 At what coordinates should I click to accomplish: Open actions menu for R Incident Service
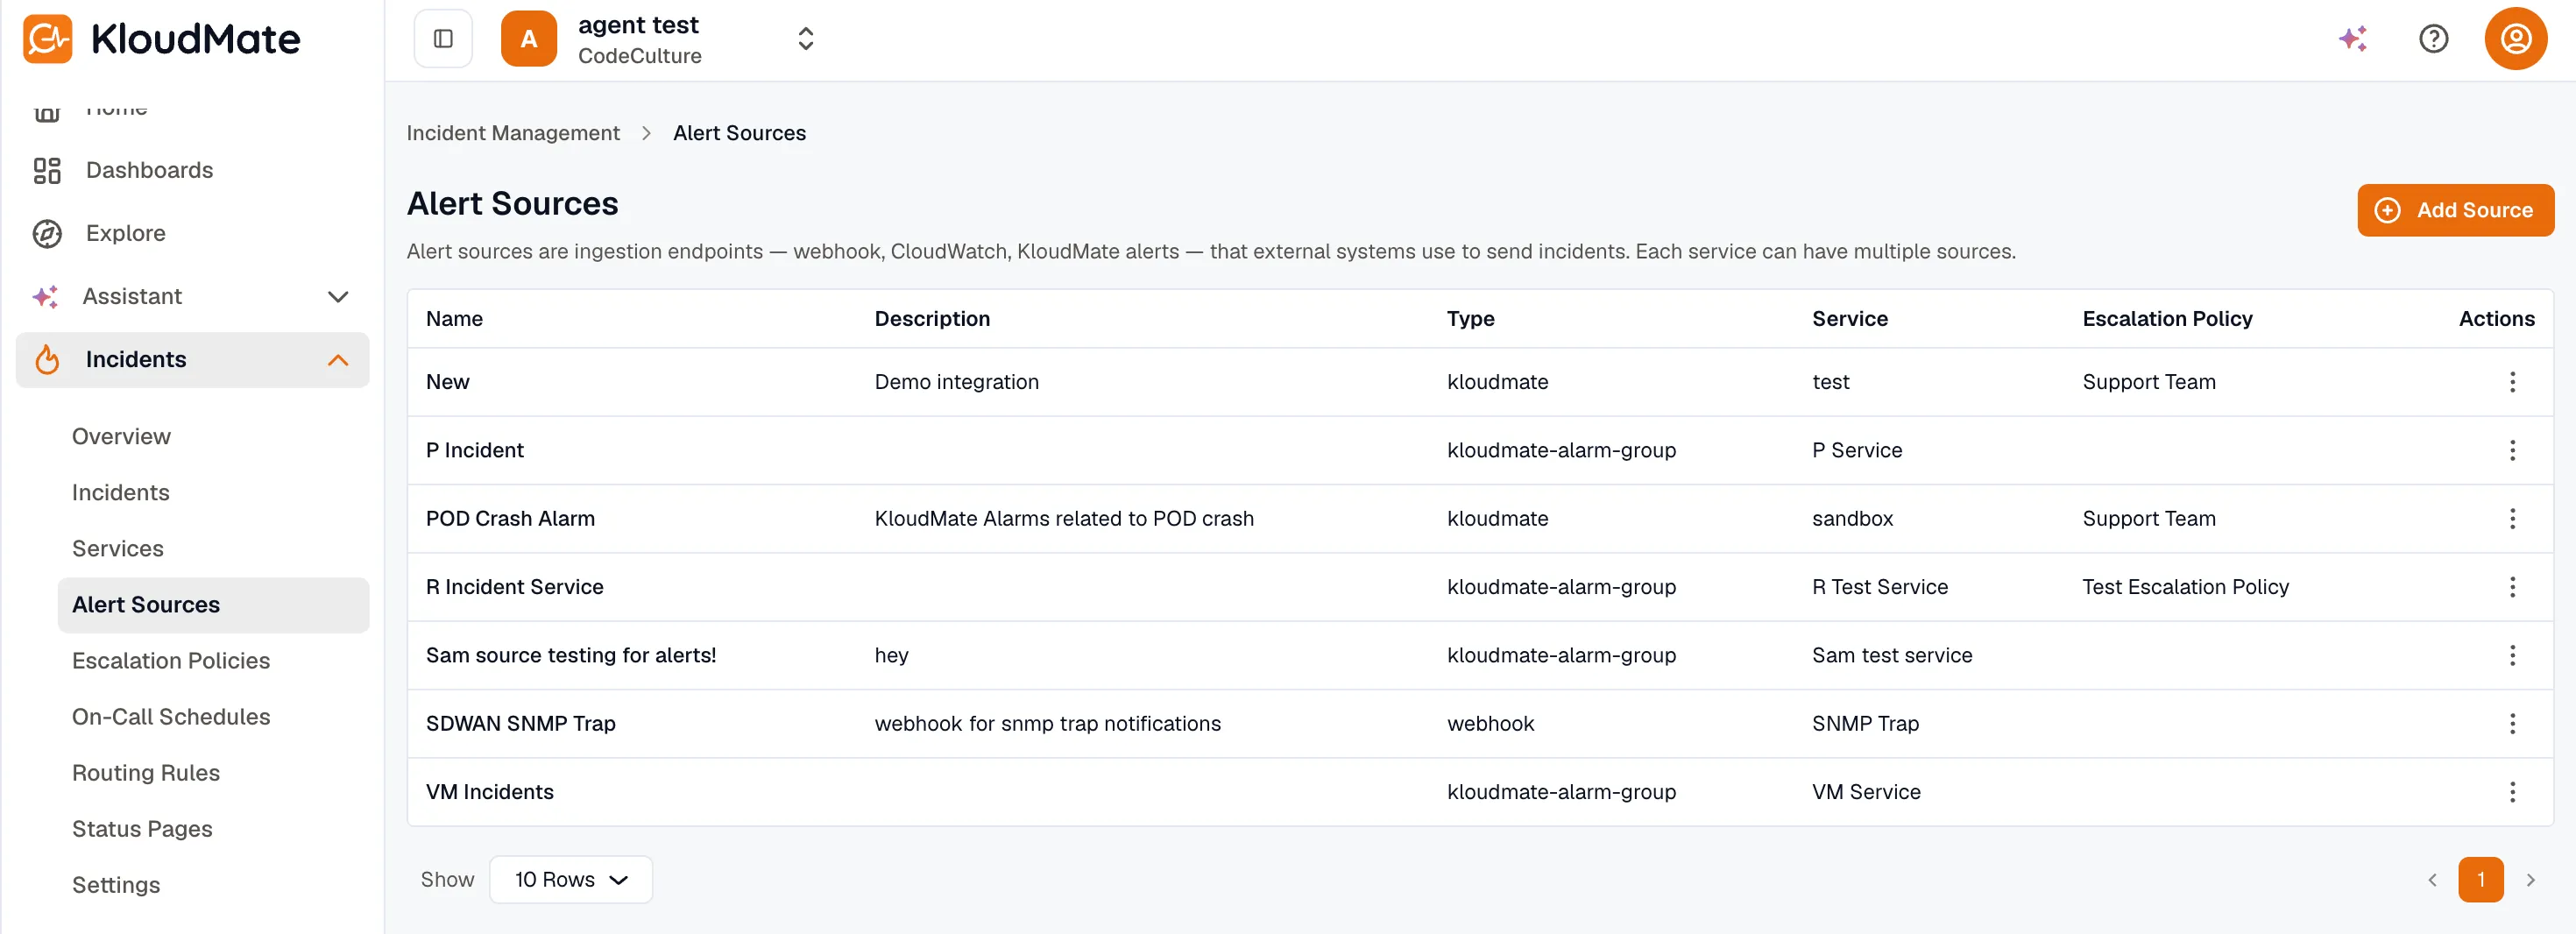(2511, 587)
